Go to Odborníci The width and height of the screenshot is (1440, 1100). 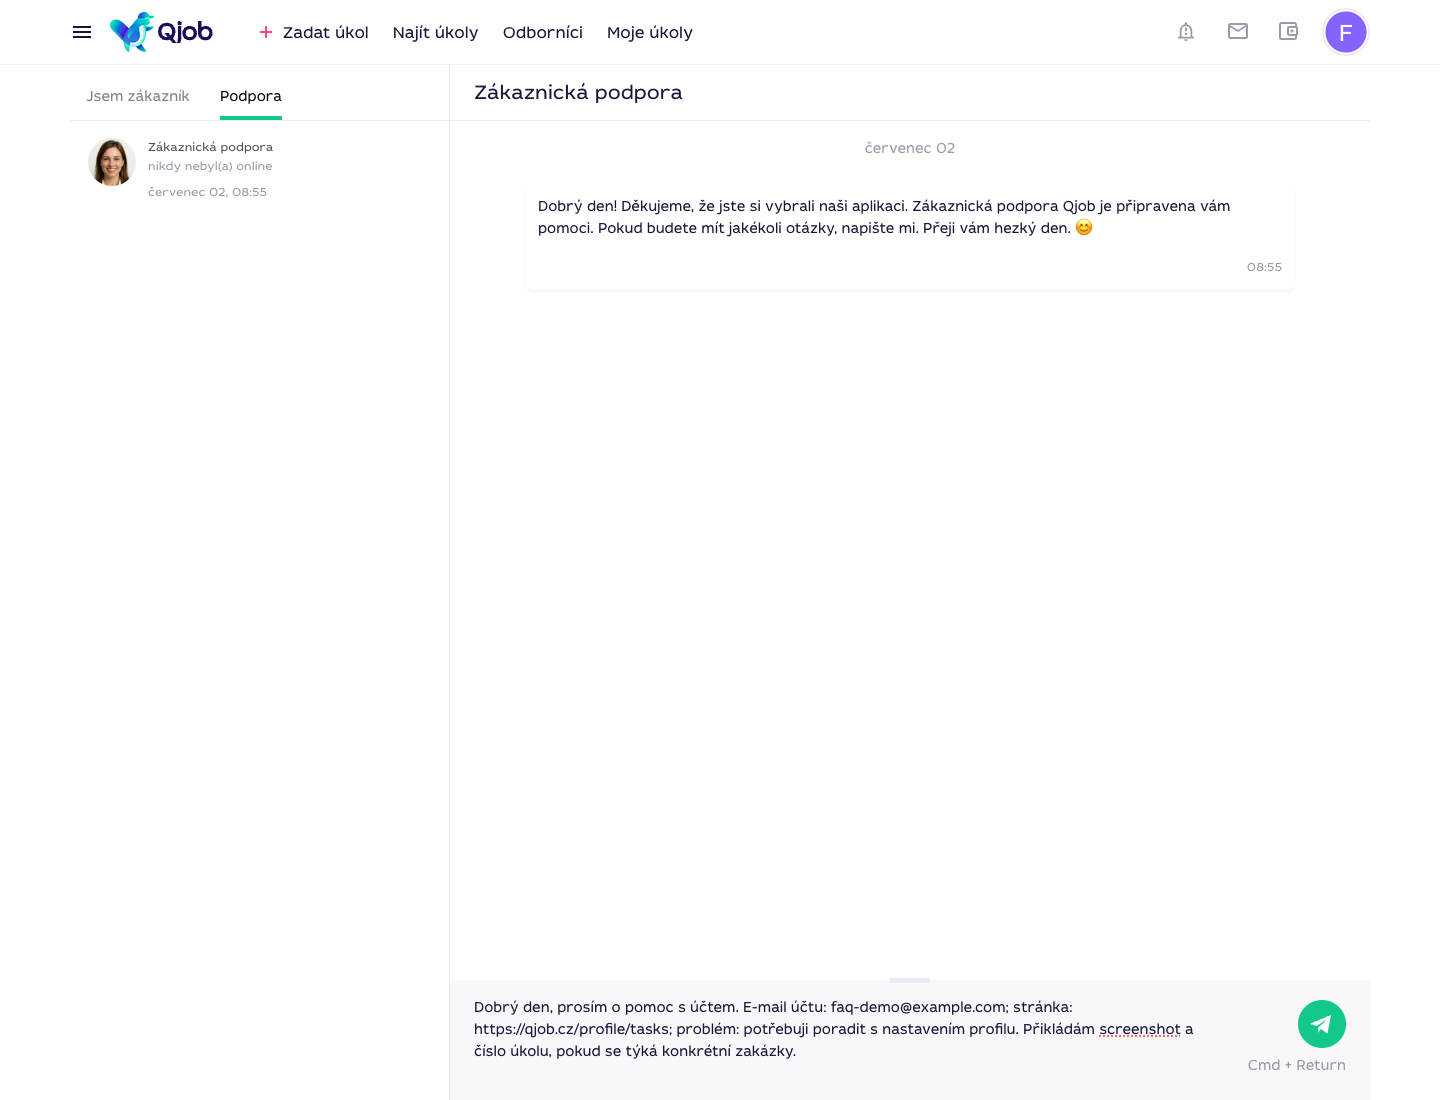pos(543,32)
